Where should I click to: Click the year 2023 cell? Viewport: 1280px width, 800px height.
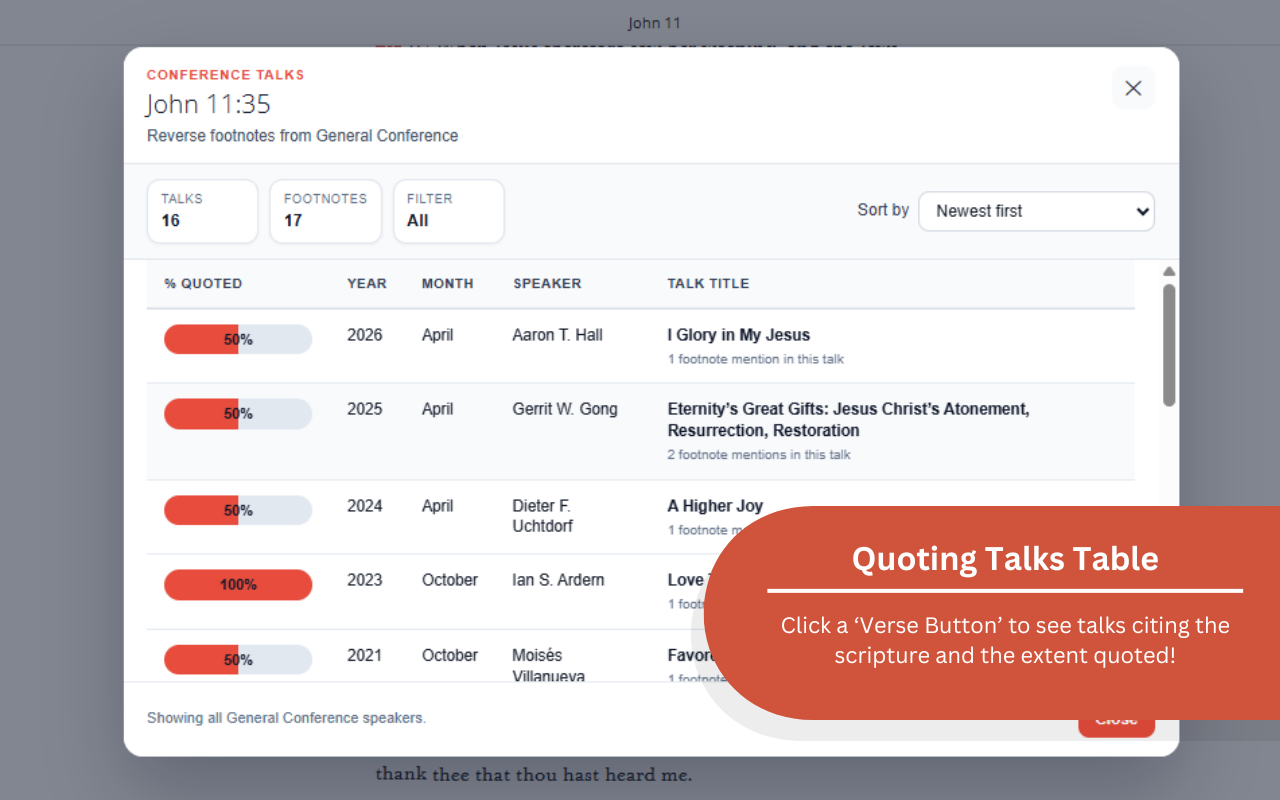tap(365, 580)
